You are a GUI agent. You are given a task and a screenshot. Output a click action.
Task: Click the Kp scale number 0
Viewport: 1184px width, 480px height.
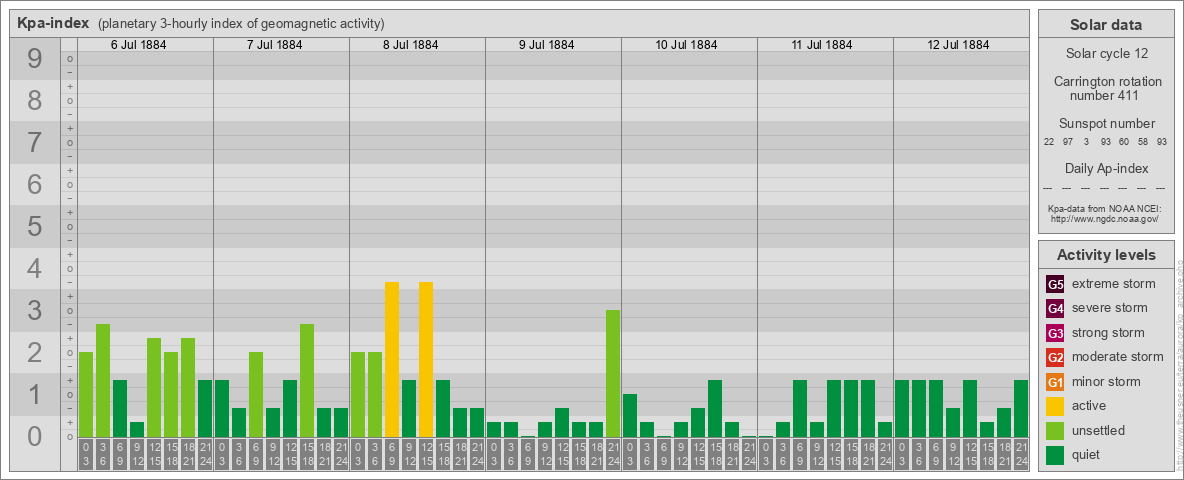pos(35,435)
